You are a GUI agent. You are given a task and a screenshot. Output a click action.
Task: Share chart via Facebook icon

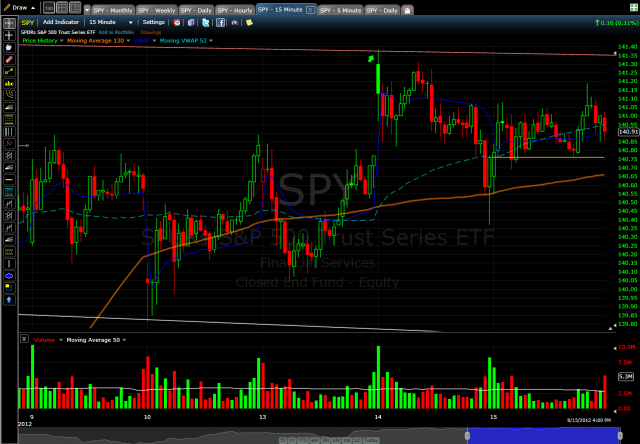click(x=220, y=22)
